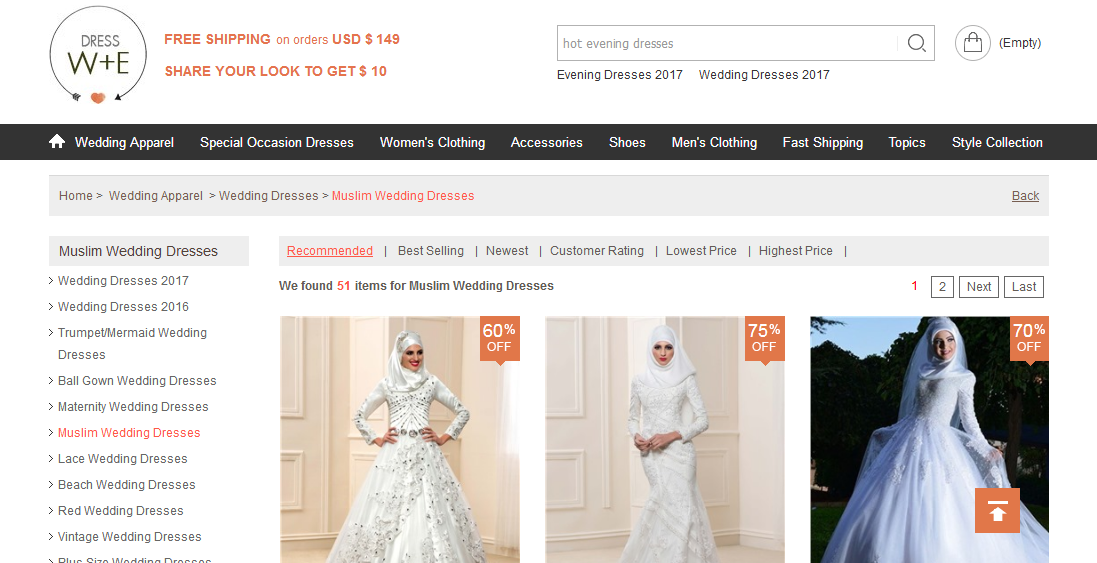Open Accessories menu

[546, 142]
